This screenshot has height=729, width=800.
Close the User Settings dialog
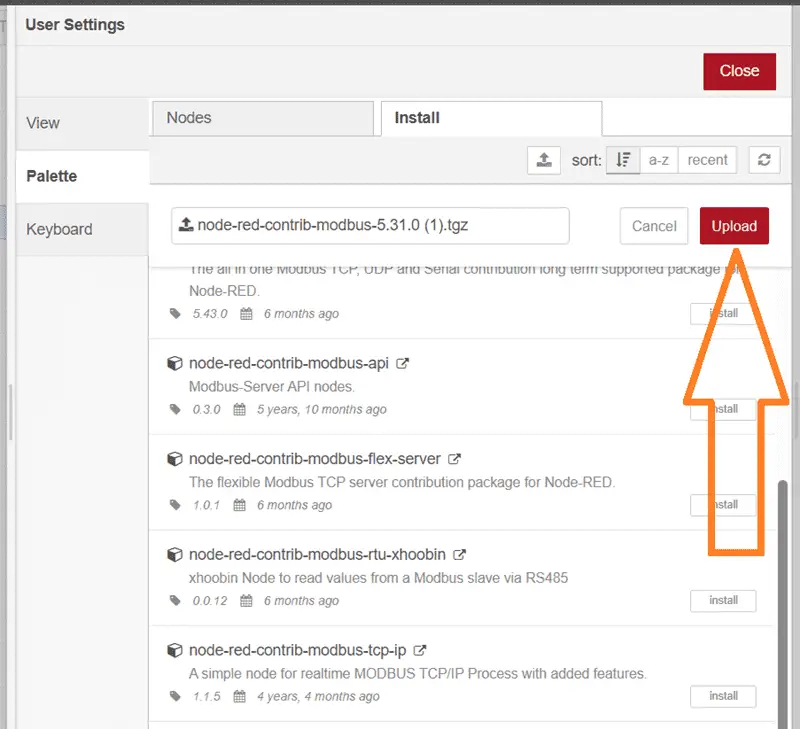(x=739, y=71)
